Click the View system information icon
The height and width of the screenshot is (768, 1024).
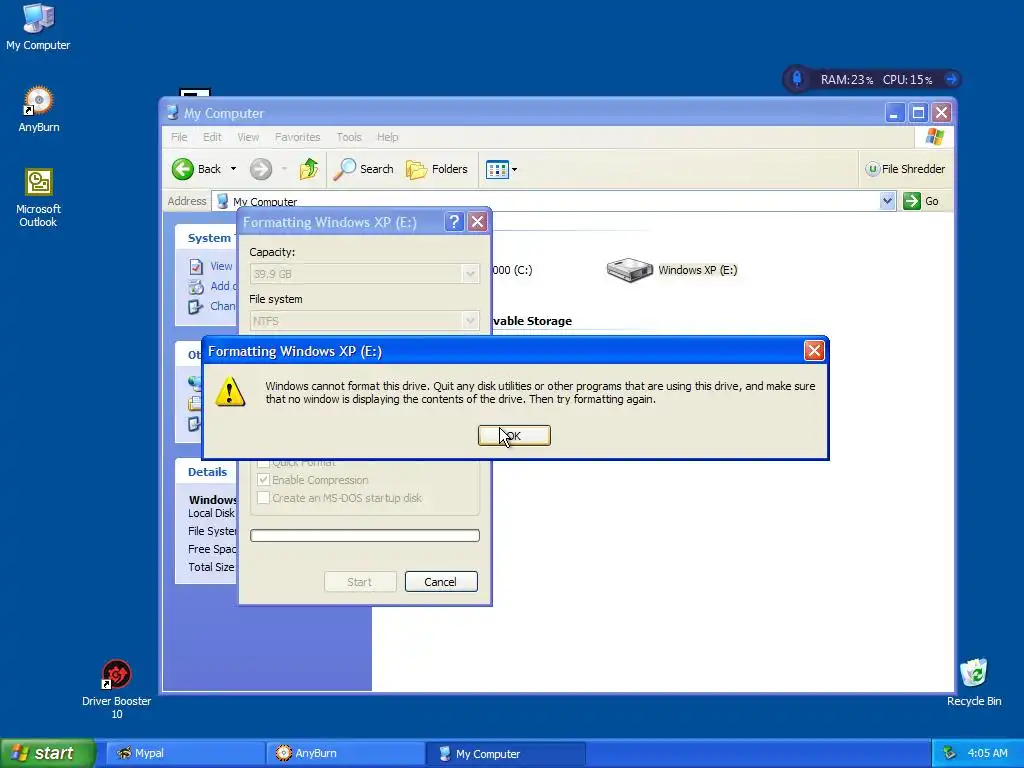point(196,266)
